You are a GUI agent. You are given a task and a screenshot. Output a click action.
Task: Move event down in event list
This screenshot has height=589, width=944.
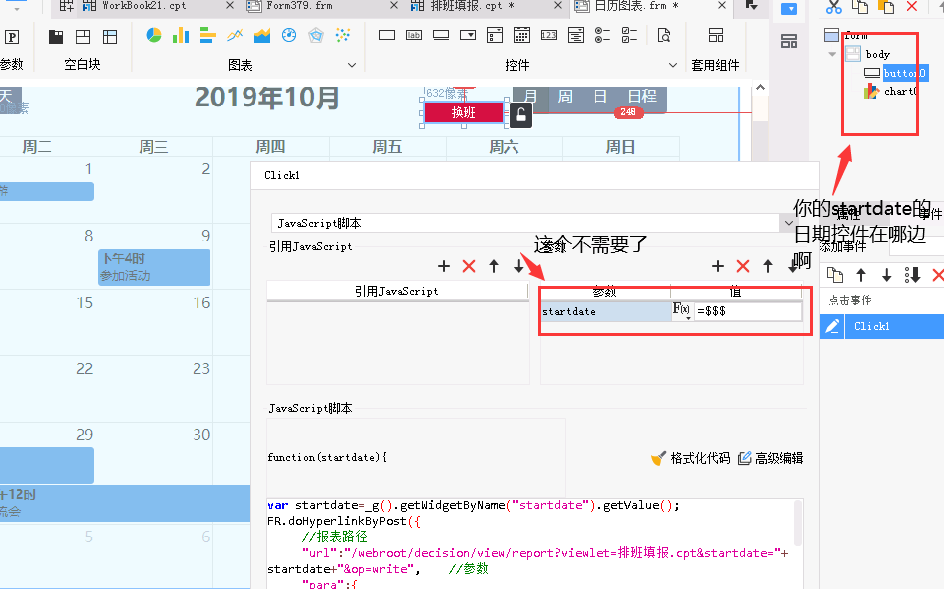(x=887, y=275)
